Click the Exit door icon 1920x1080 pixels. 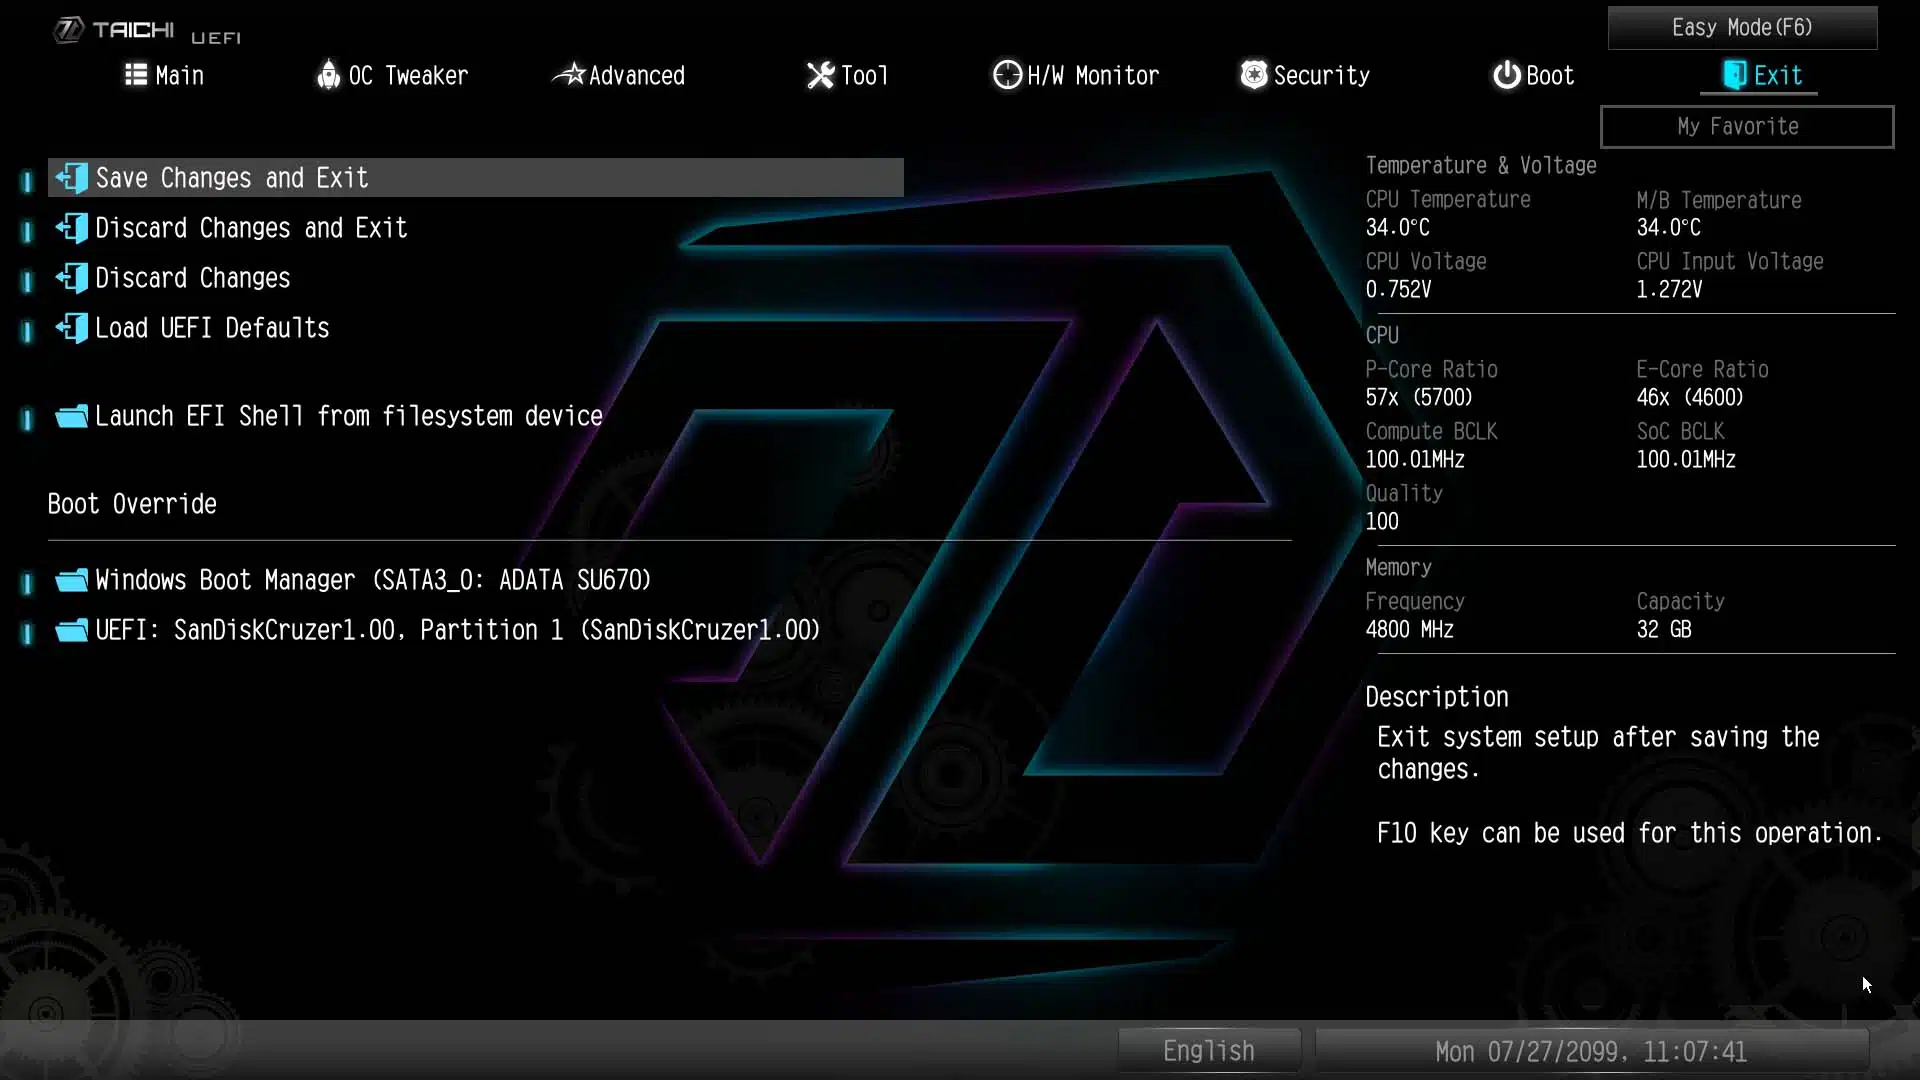click(1735, 75)
